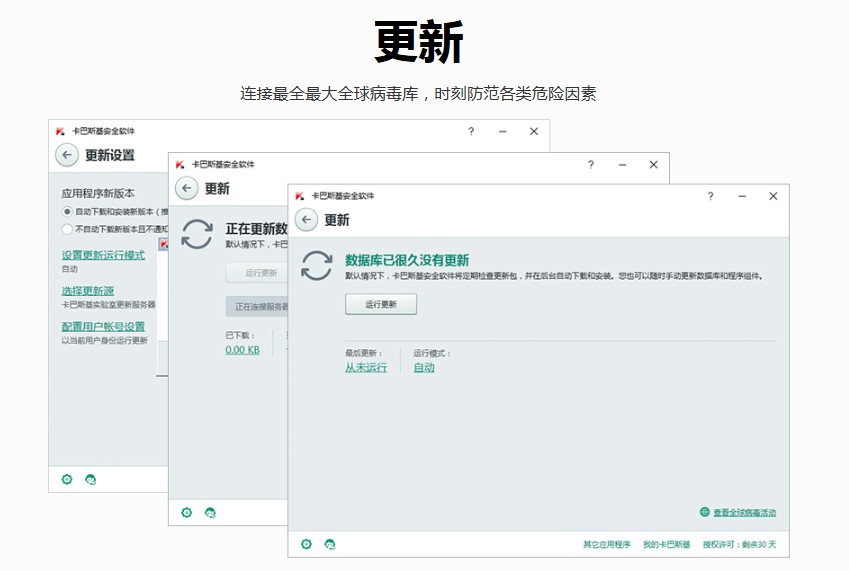Click 卡巴斯基实验室更新服务器 text
This screenshot has height=571, width=849.
(108, 305)
